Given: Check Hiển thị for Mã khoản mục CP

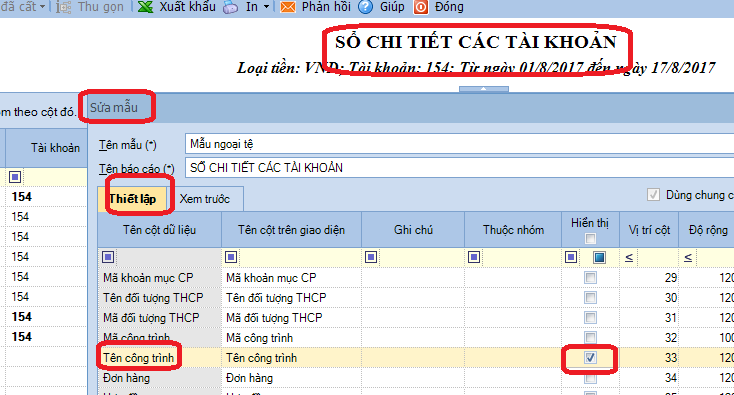Looking at the screenshot, I should (x=590, y=278).
